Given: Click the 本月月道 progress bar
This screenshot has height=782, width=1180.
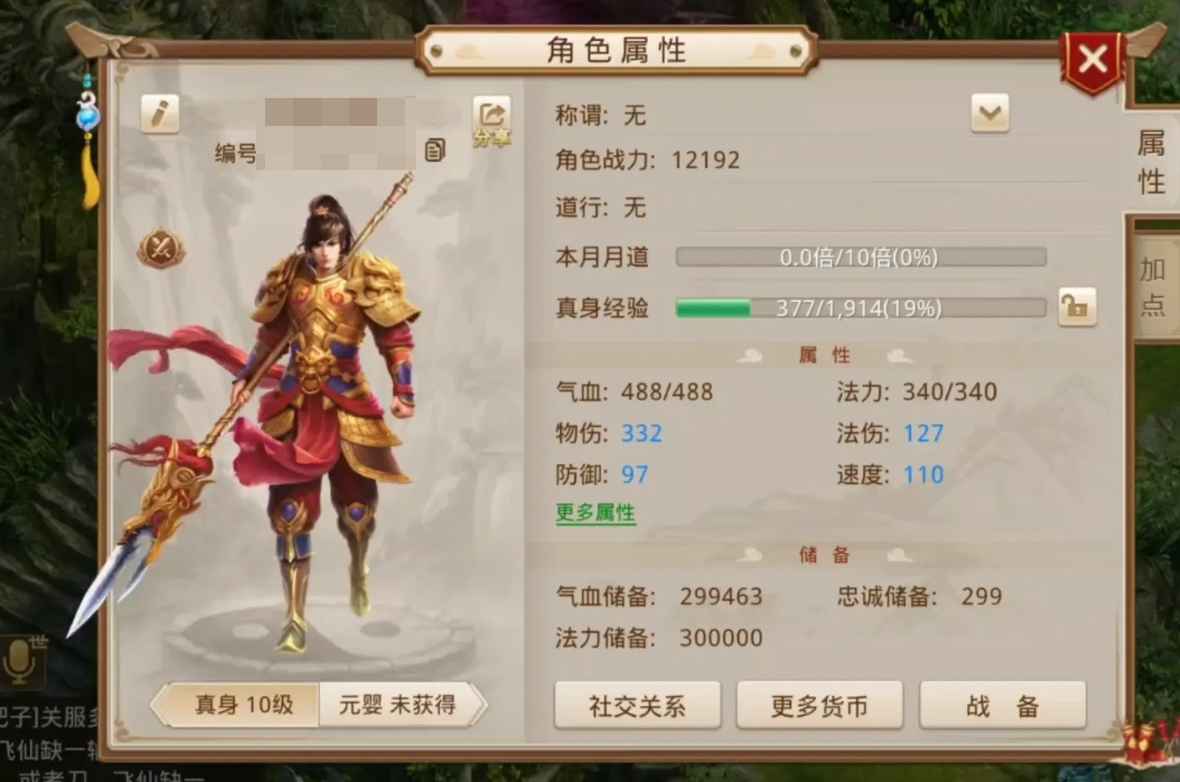Looking at the screenshot, I should tap(861, 257).
